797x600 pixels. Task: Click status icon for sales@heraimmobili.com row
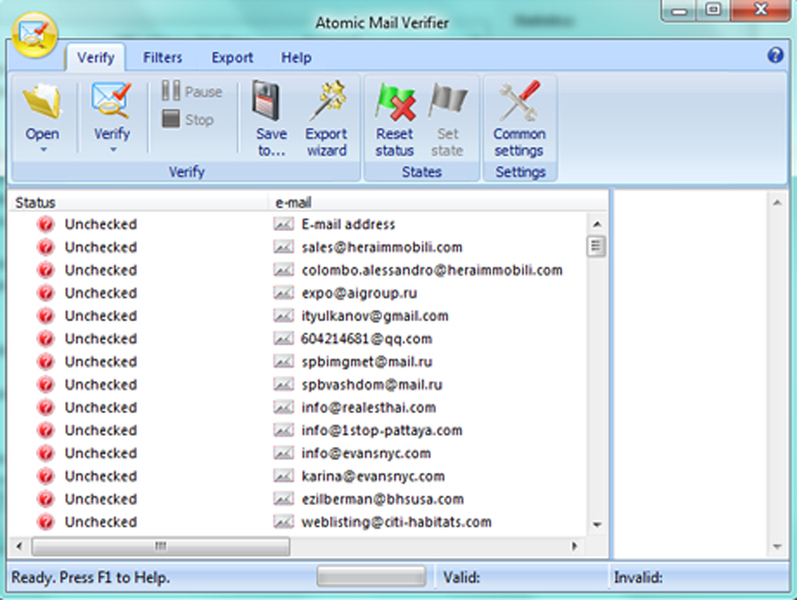(x=46, y=247)
